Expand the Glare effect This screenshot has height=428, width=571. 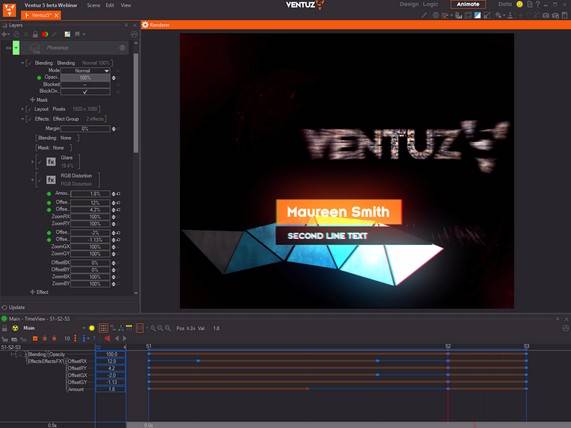(x=33, y=161)
